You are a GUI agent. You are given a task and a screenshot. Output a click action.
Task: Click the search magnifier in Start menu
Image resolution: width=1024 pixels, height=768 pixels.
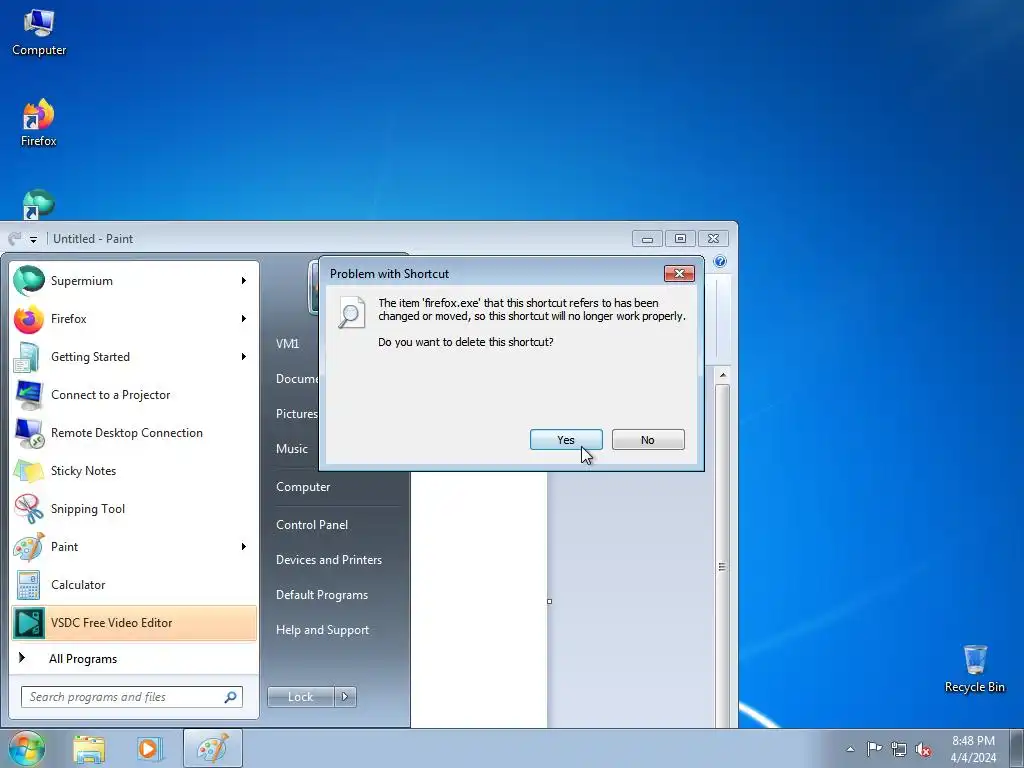(231, 697)
